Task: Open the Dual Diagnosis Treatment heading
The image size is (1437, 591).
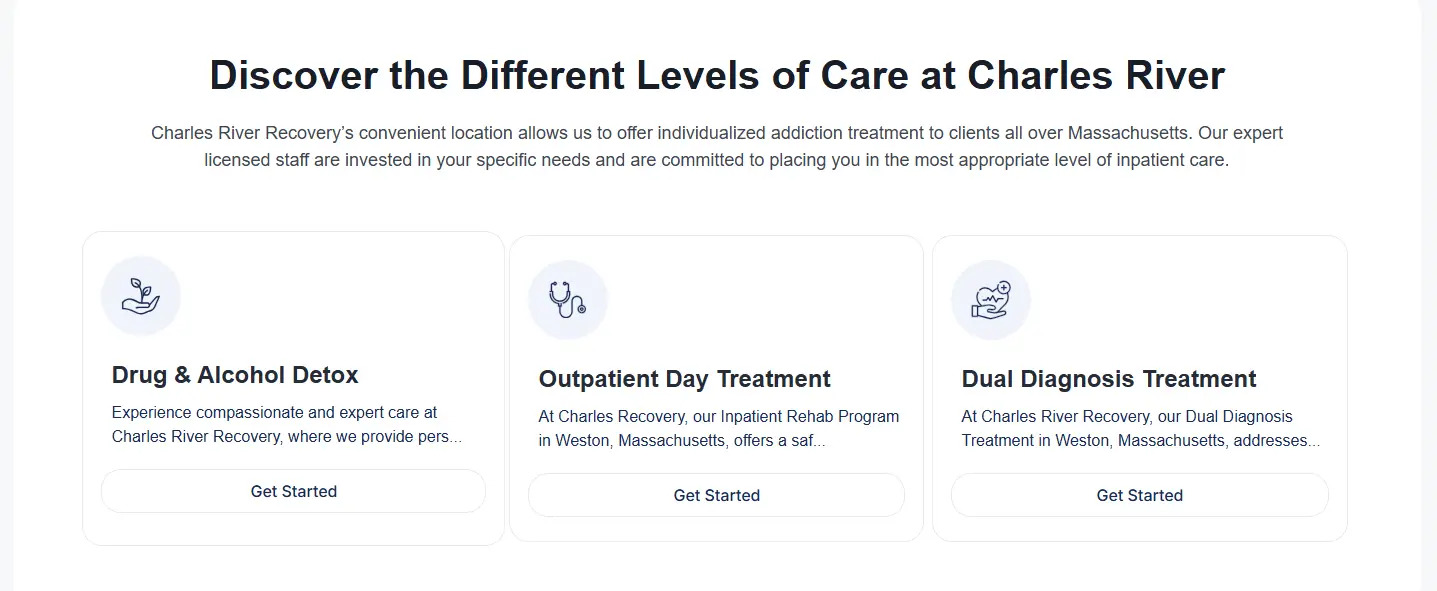Action: [1108, 379]
